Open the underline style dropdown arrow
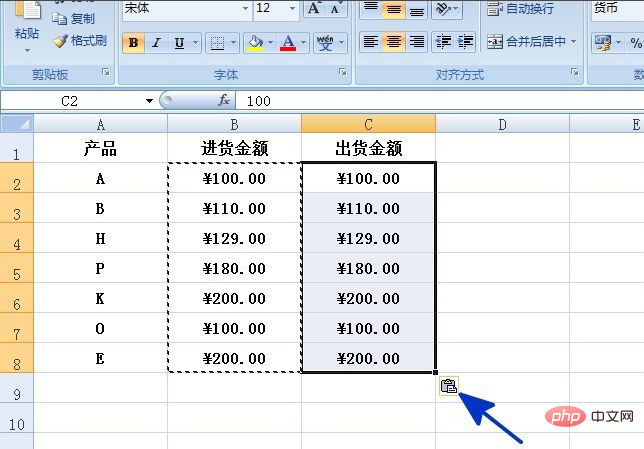 (196, 43)
